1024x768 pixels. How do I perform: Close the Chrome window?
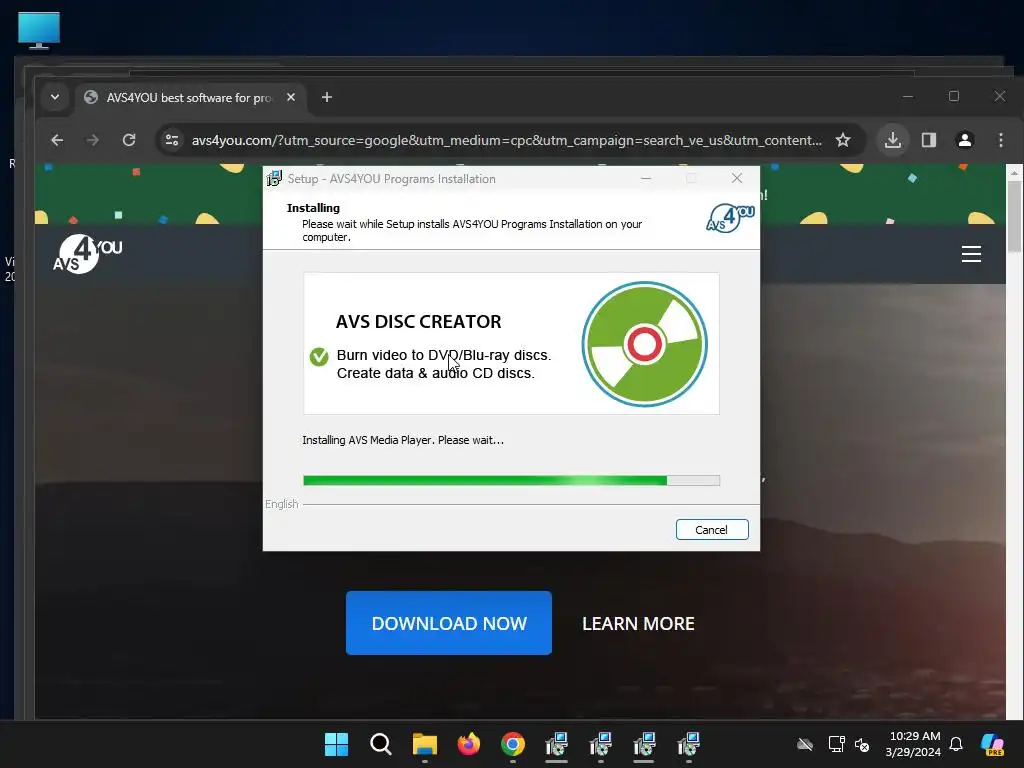coord(1000,97)
